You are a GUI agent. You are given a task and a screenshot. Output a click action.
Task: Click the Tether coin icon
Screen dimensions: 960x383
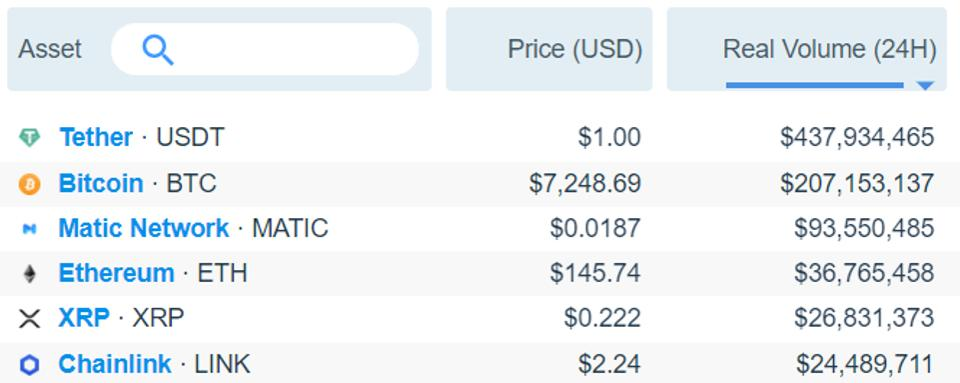(29, 138)
